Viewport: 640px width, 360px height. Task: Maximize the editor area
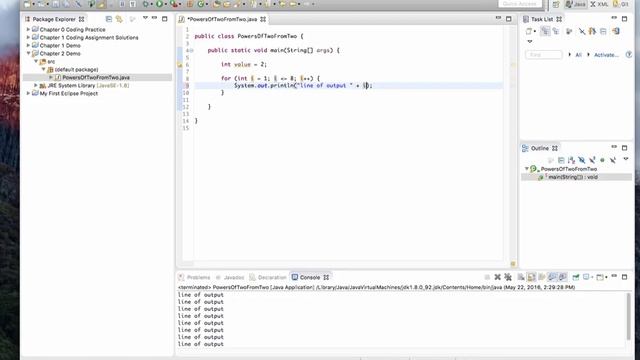coord(509,19)
